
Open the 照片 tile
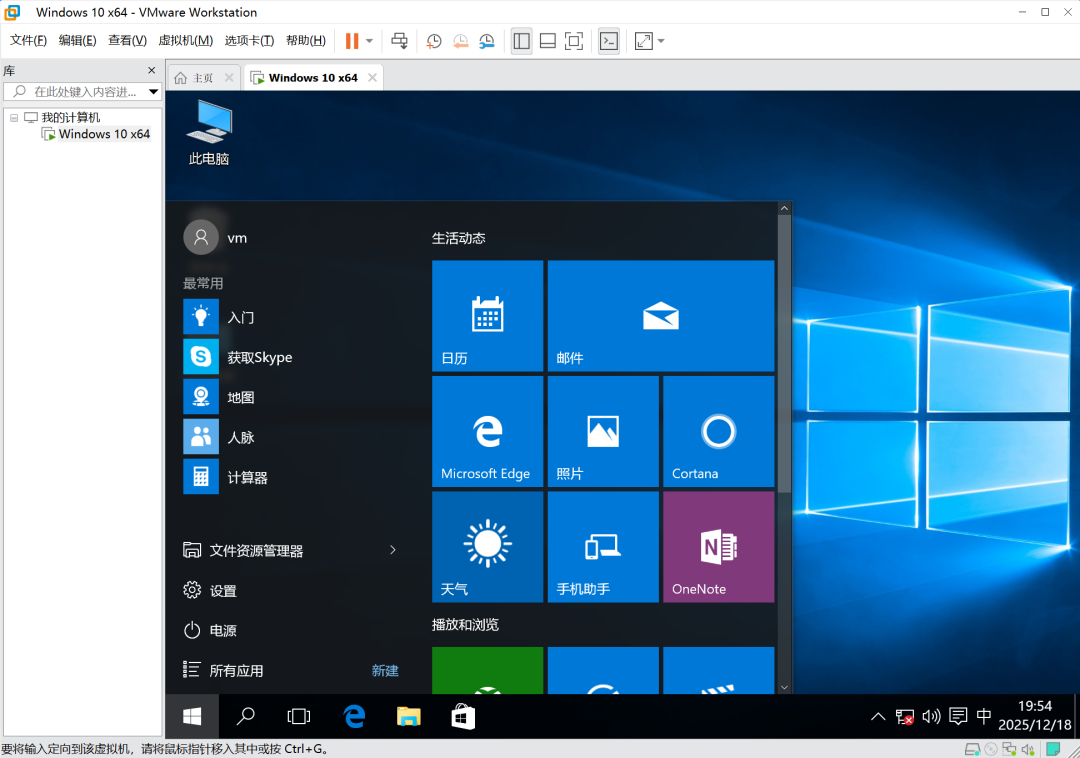pyautogui.click(x=603, y=432)
